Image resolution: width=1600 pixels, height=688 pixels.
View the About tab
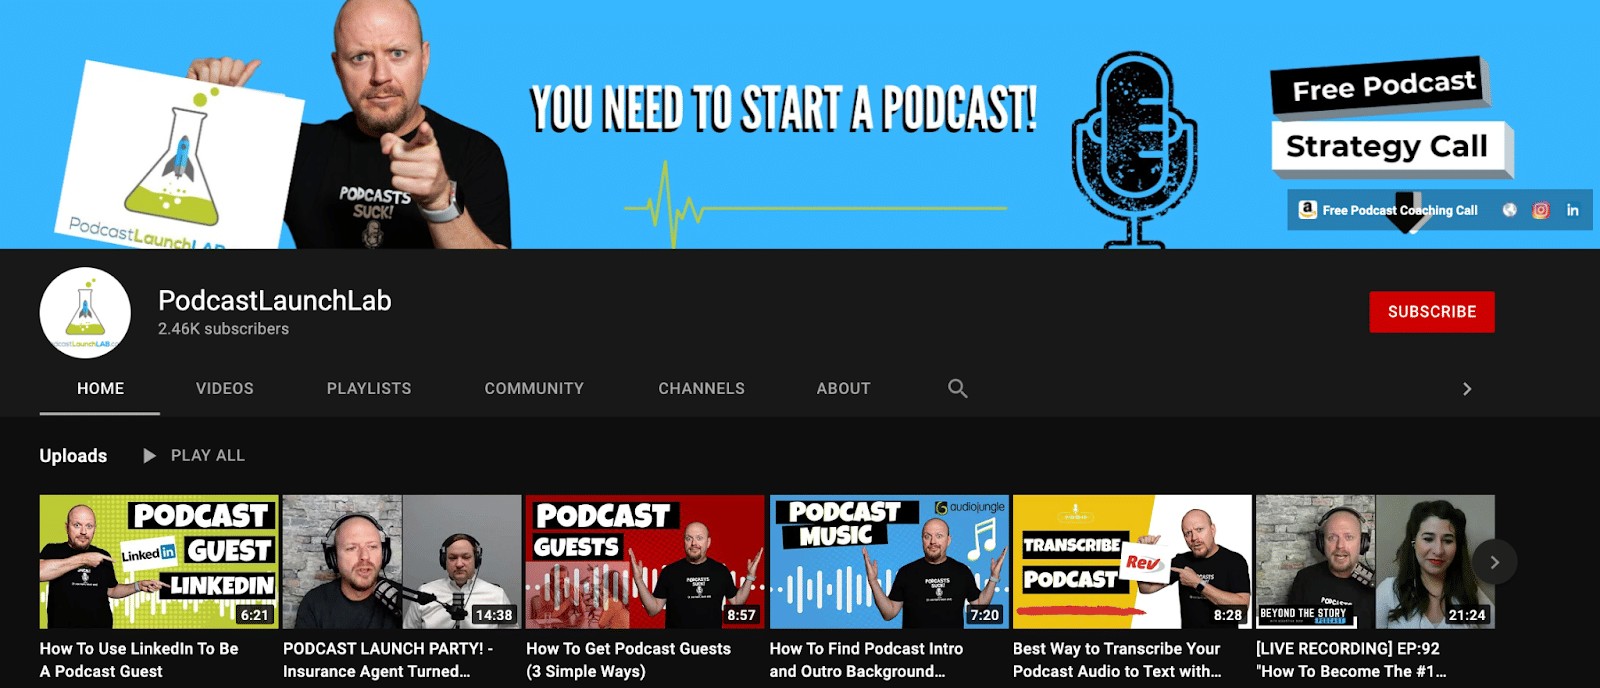843,388
